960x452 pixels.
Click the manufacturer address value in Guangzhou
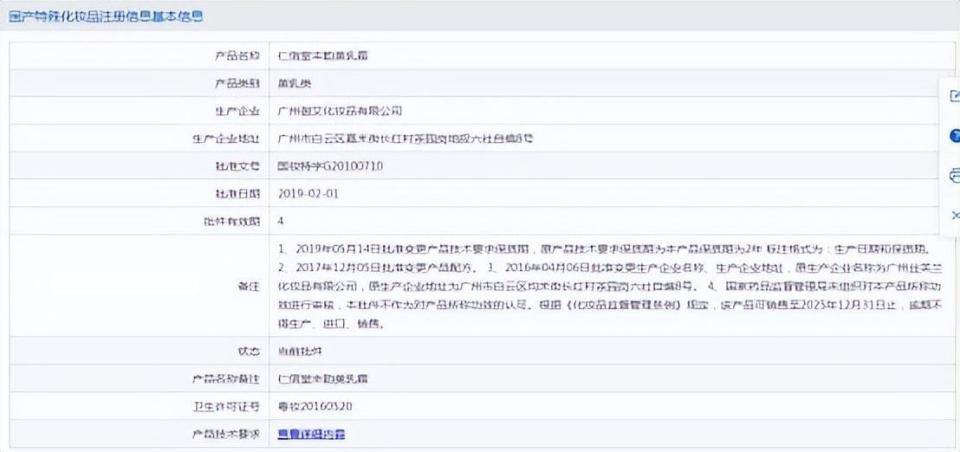[x=405, y=138]
